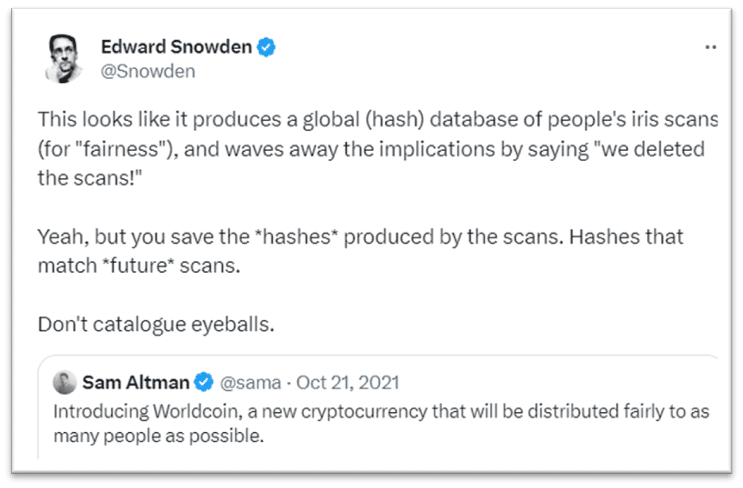Open the tweet's more options menu

710,47
